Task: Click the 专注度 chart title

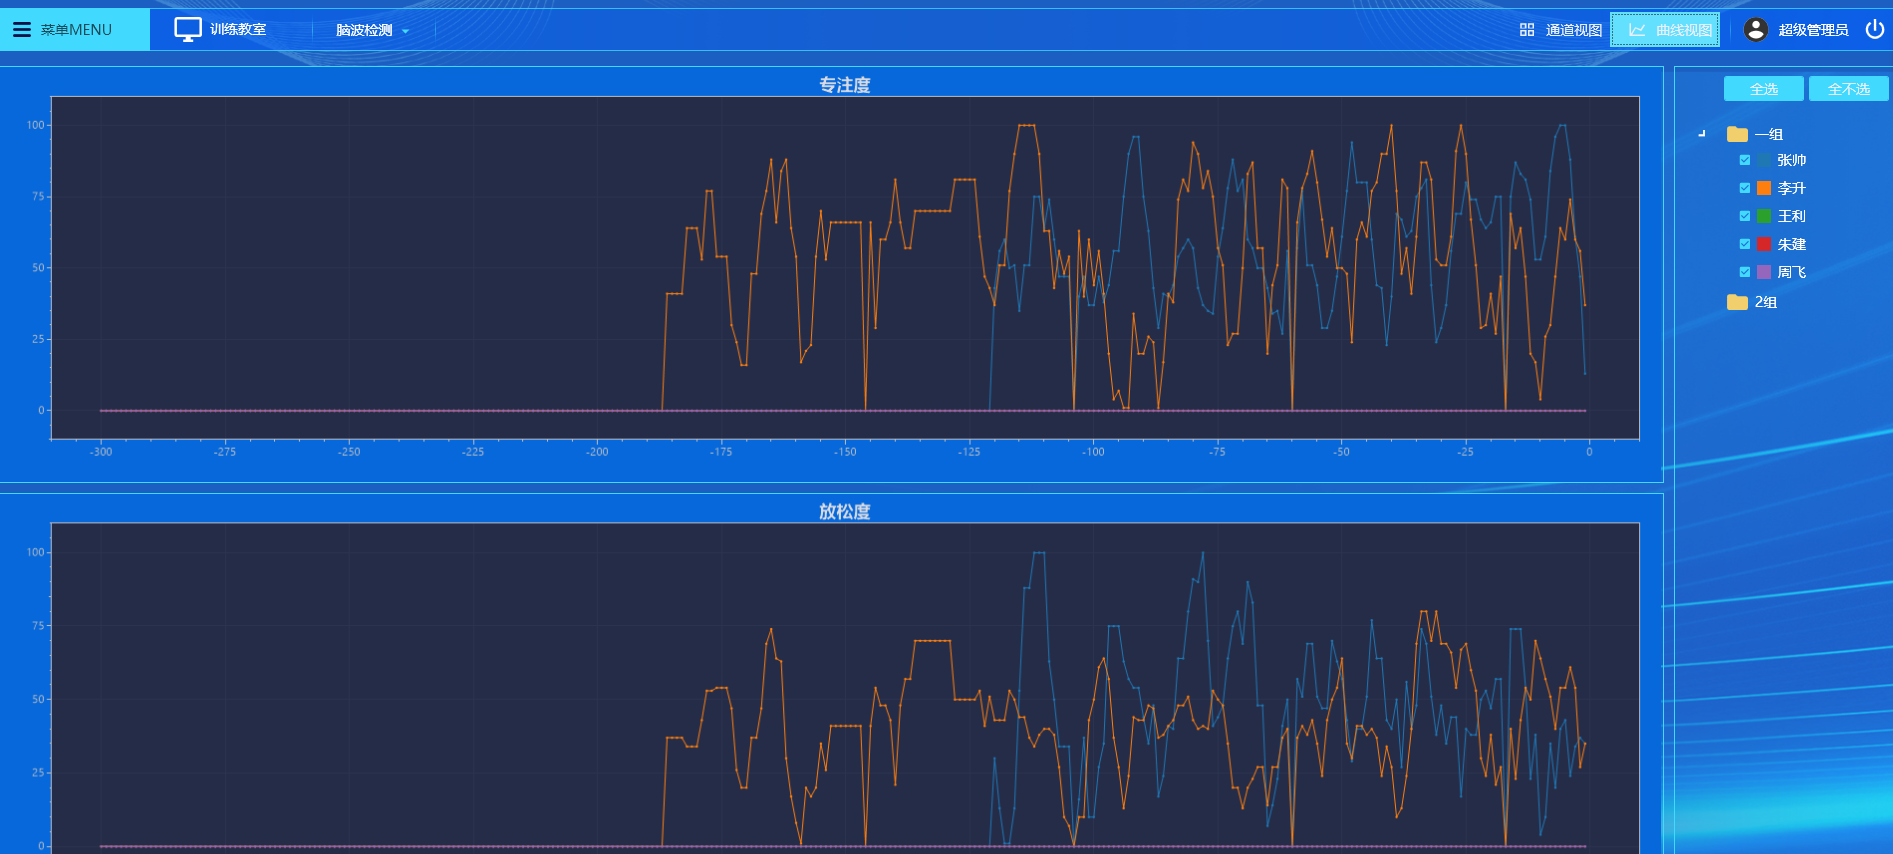Action: (845, 85)
